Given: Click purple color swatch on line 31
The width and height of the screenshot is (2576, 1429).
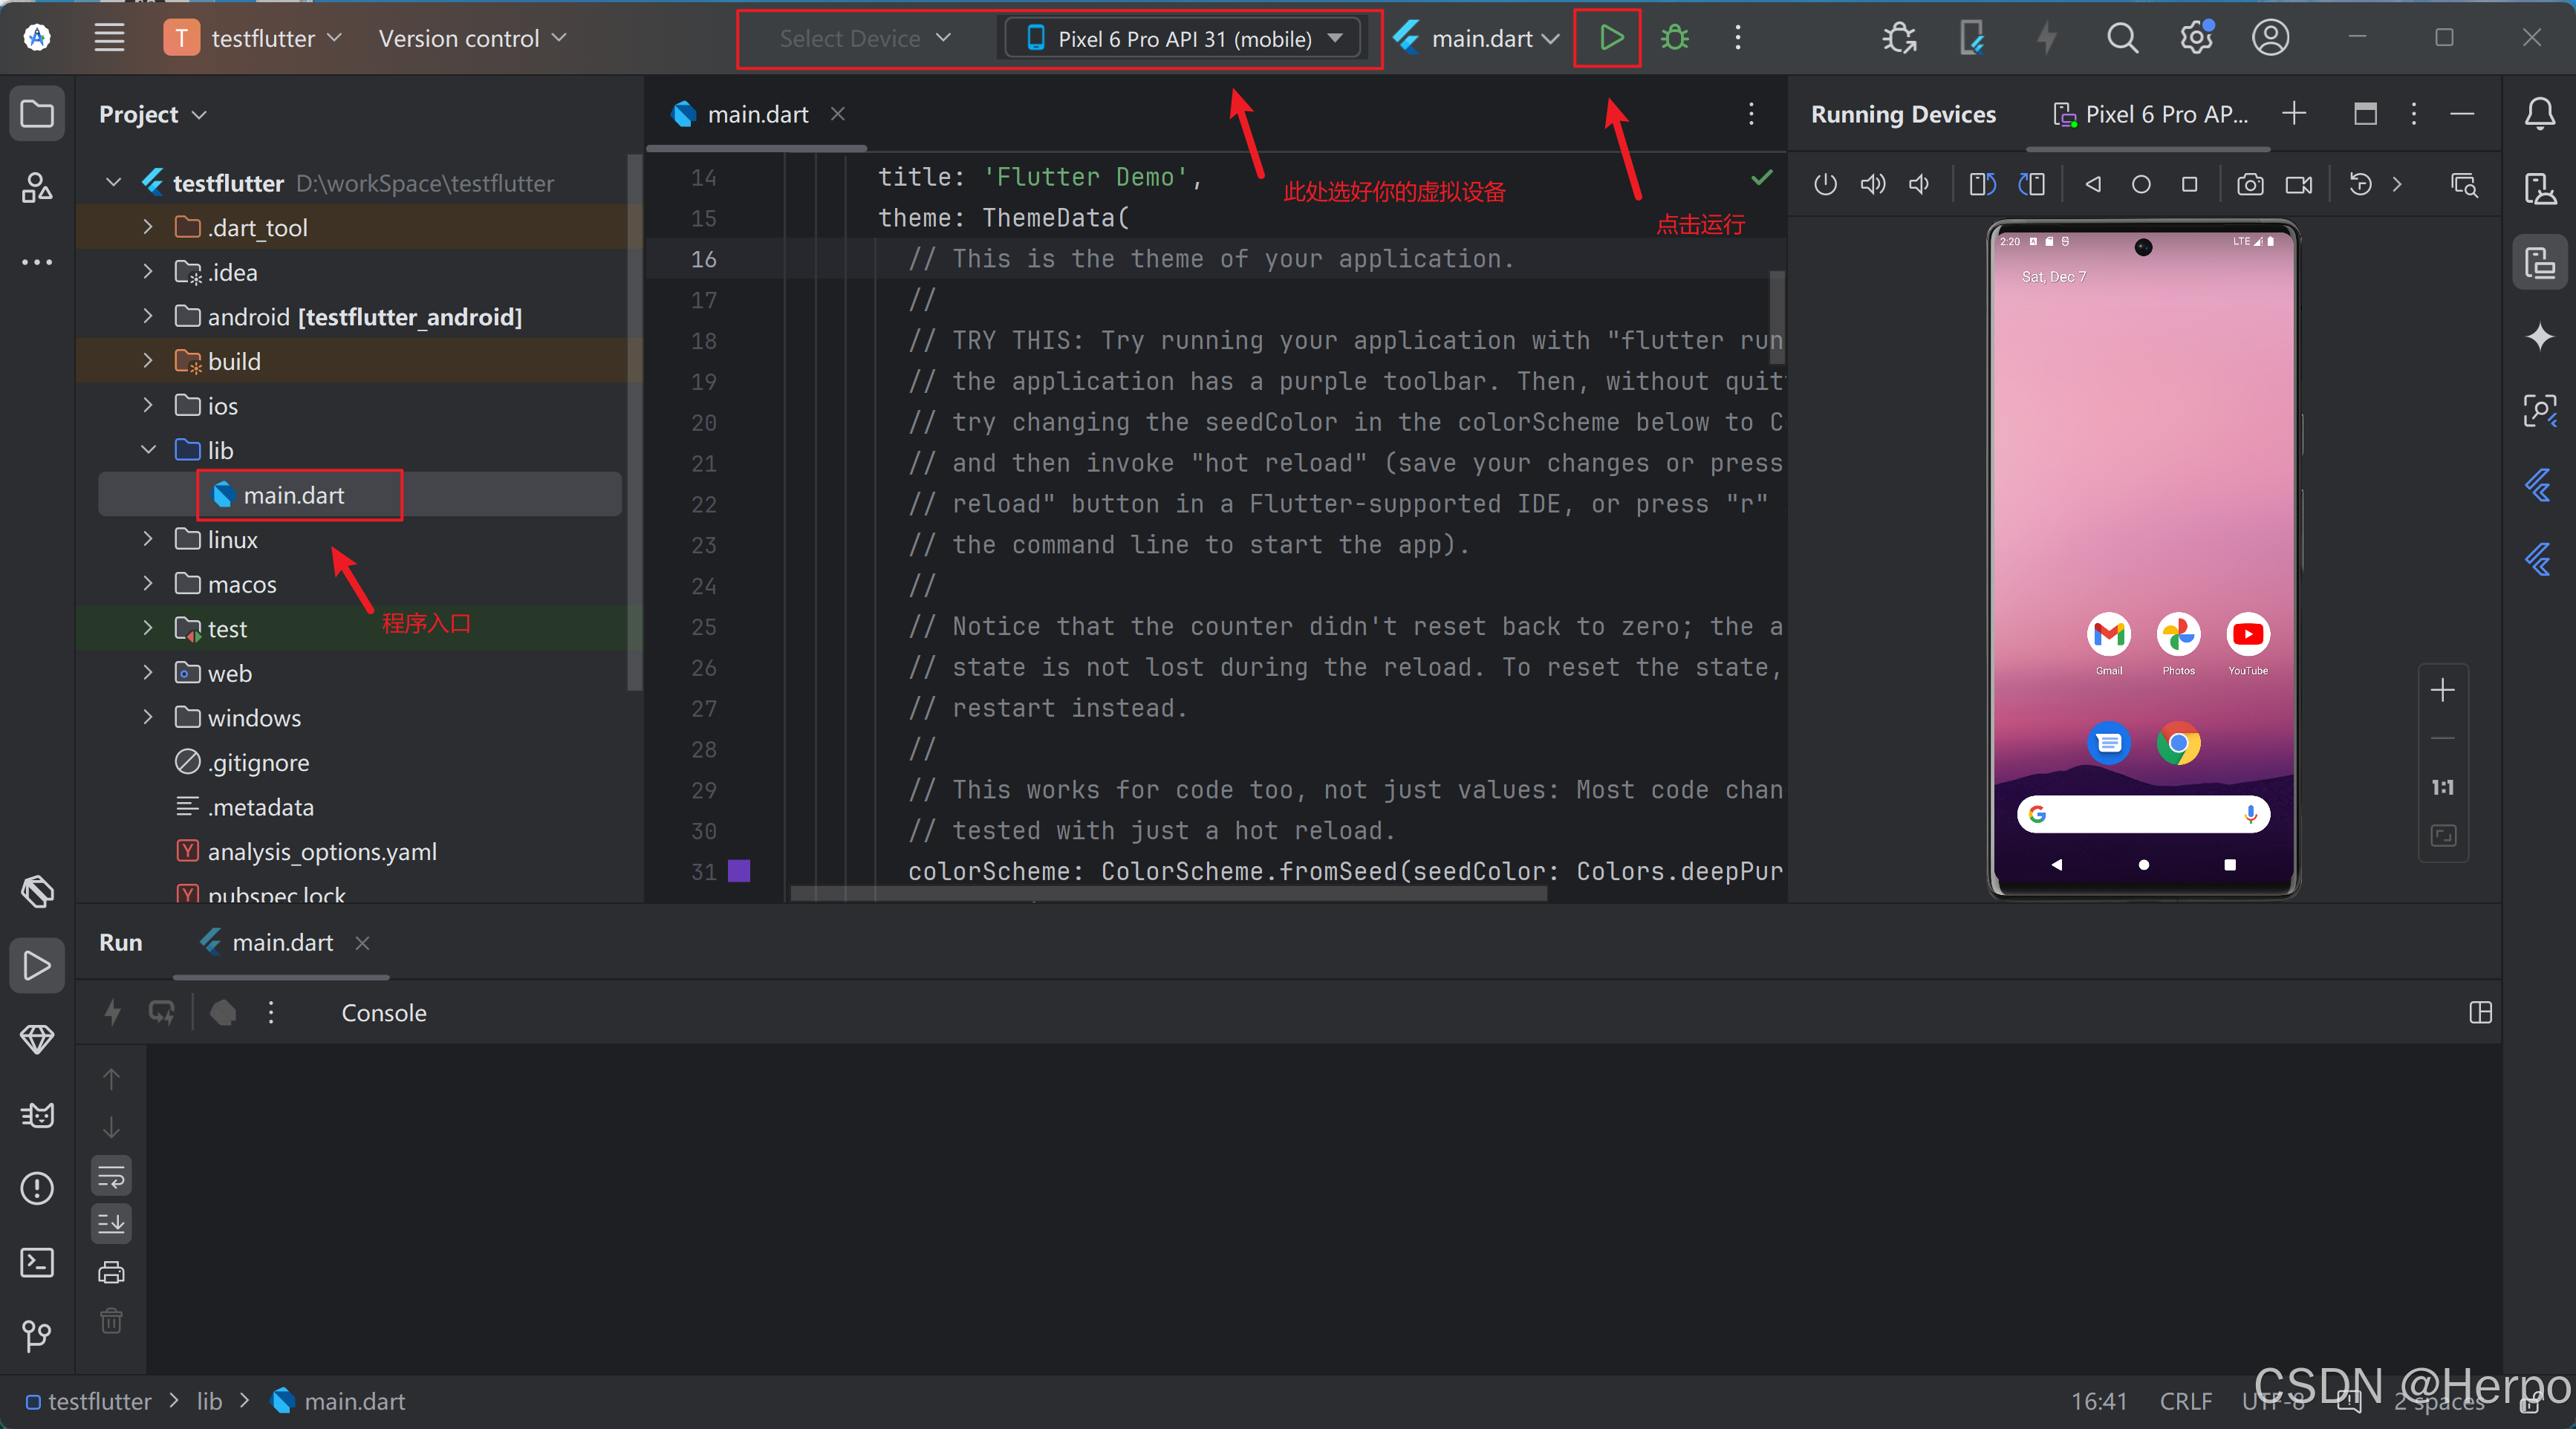Looking at the screenshot, I should coord(739,871).
